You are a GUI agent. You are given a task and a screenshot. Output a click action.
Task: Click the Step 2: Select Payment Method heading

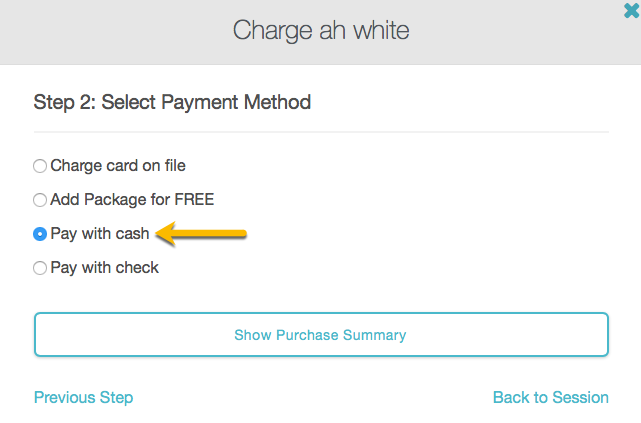172,102
